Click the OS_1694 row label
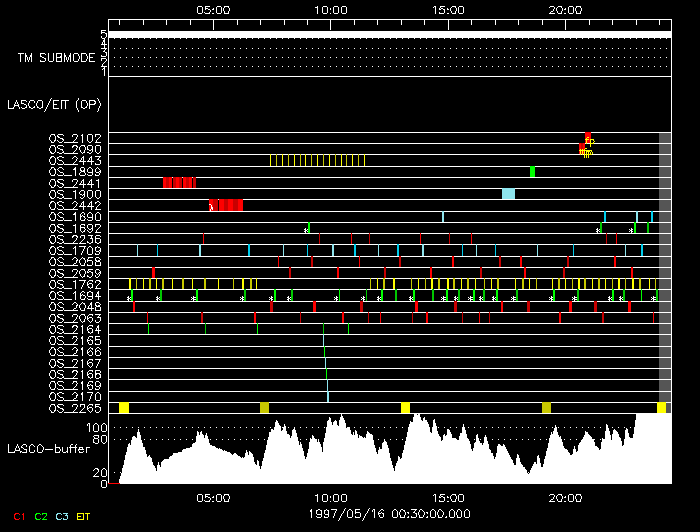This screenshot has width=700, height=532. coord(74,297)
